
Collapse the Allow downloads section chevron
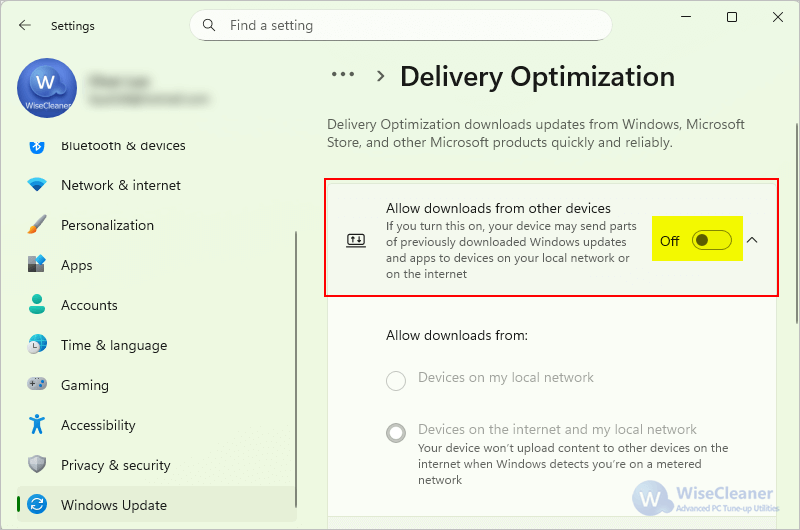pyautogui.click(x=752, y=240)
